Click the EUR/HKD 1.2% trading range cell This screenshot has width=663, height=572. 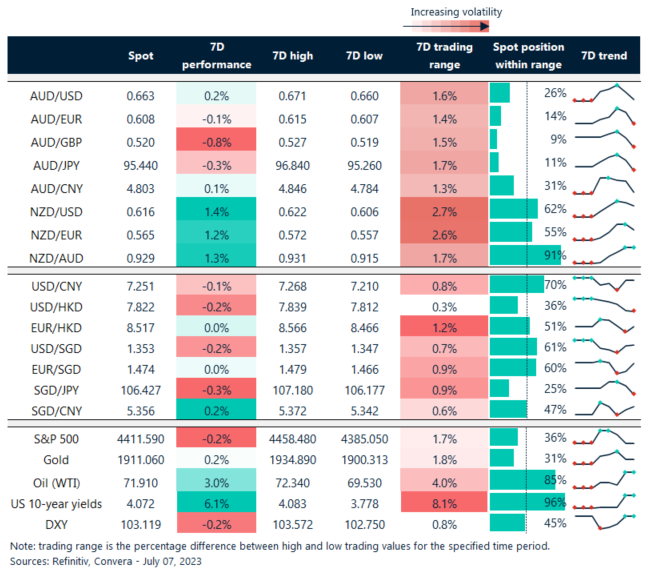click(443, 326)
